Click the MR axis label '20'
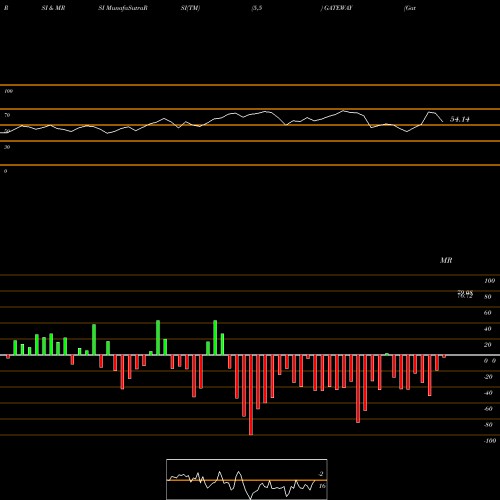This screenshot has width=500, height=500. tap(488, 345)
